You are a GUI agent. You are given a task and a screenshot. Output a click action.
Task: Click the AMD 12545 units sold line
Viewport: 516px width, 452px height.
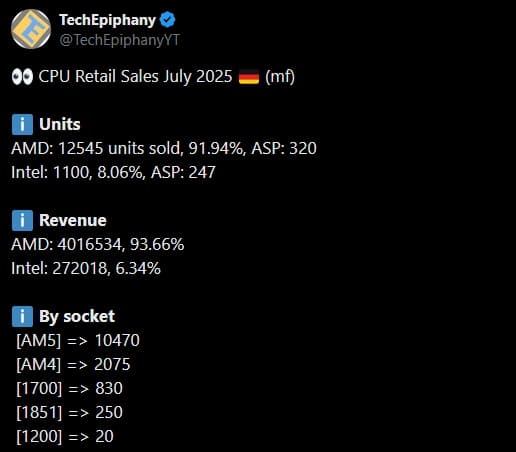(164, 148)
